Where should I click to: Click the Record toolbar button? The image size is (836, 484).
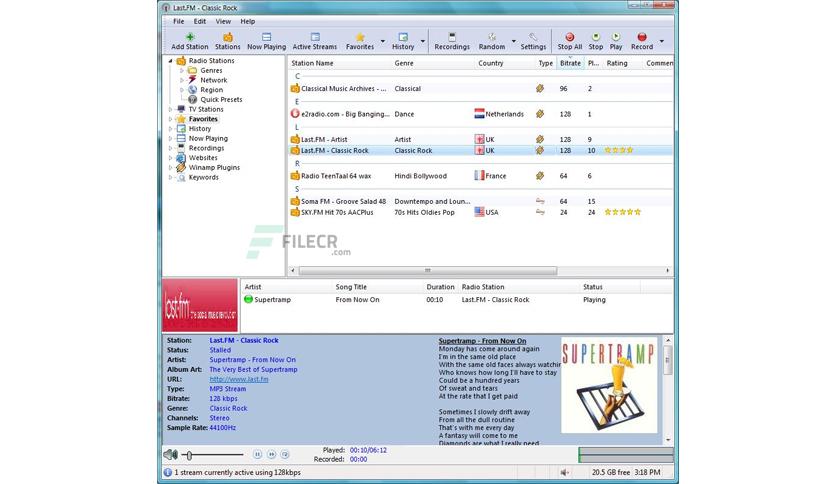pos(642,41)
